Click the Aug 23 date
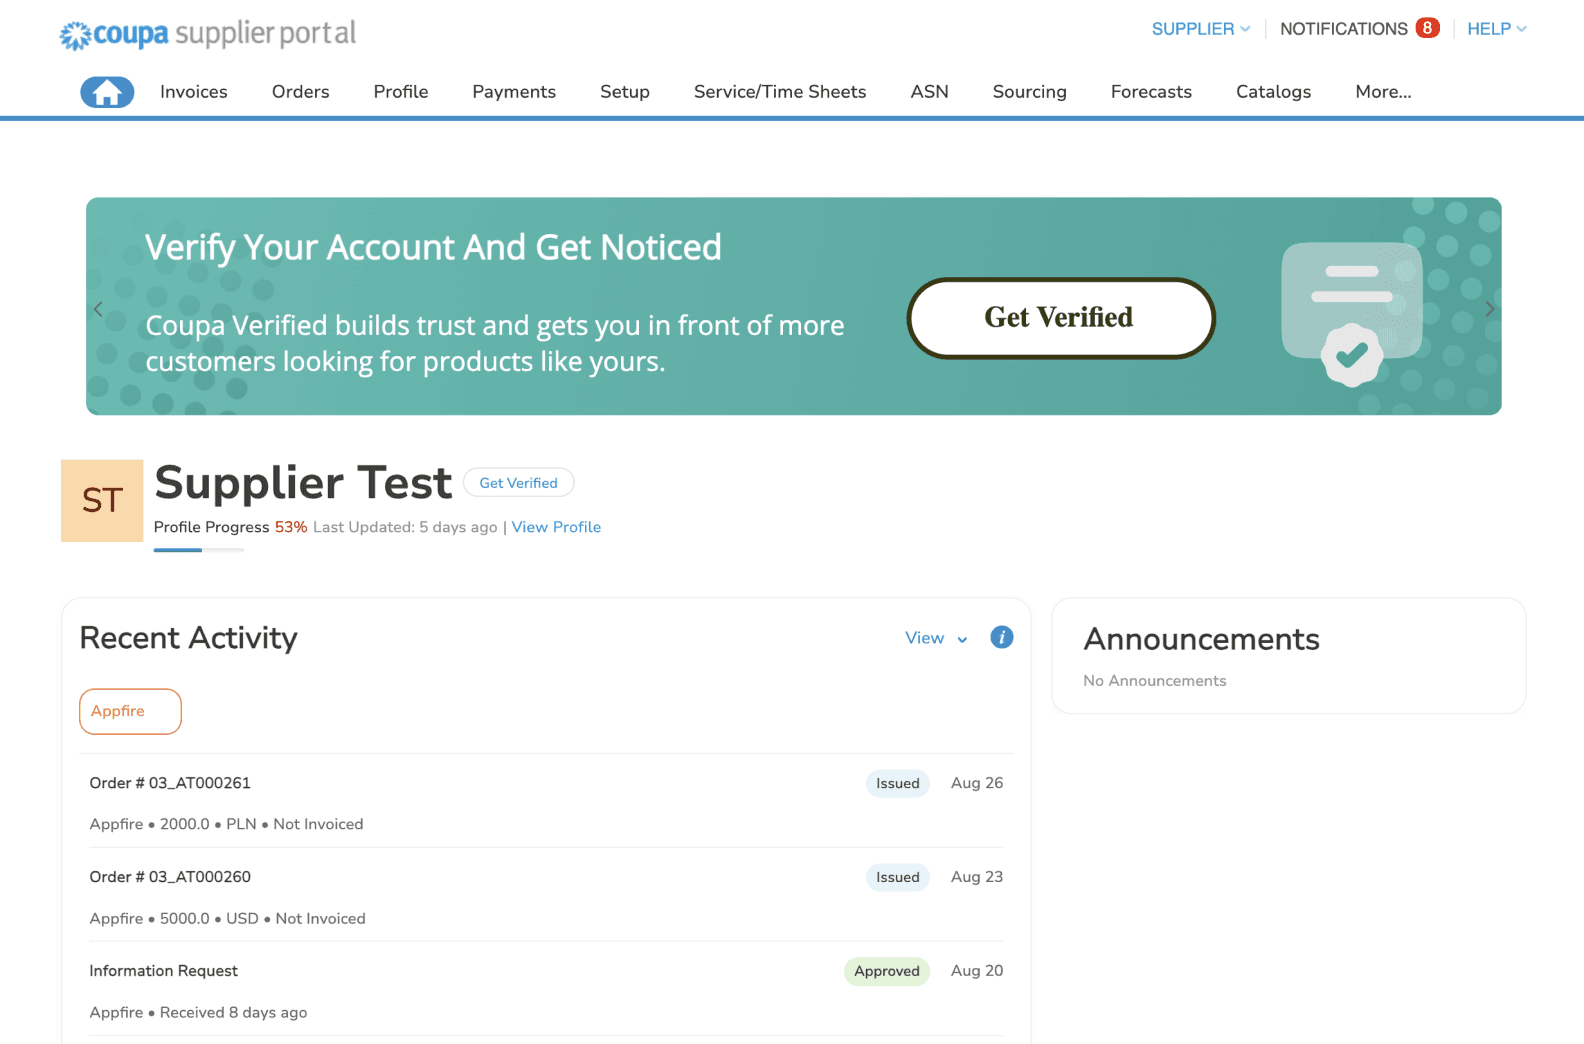The width and height of the screenshot is (1584, 1044). 976,877
